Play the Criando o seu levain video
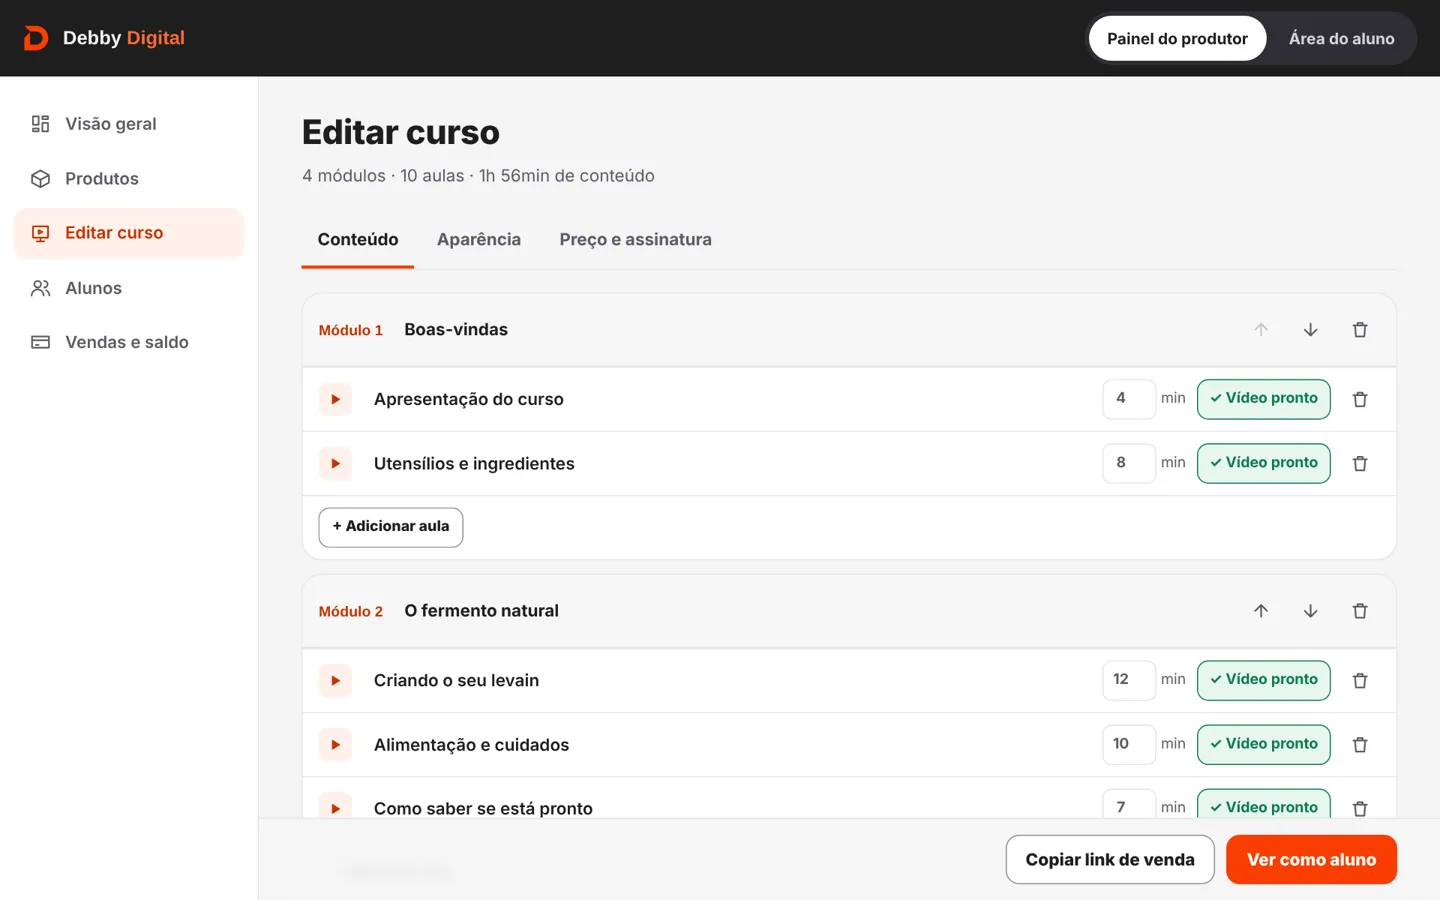 335,680
